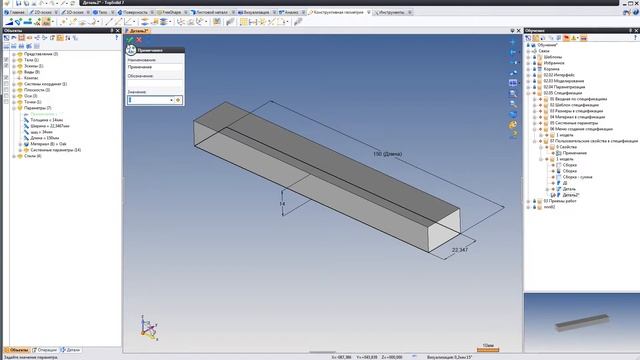This screenshot has width=640, height=360.
Task: Click the help question mark in Обучение panel
Action: pyautogui.click(x=635, y=38)
